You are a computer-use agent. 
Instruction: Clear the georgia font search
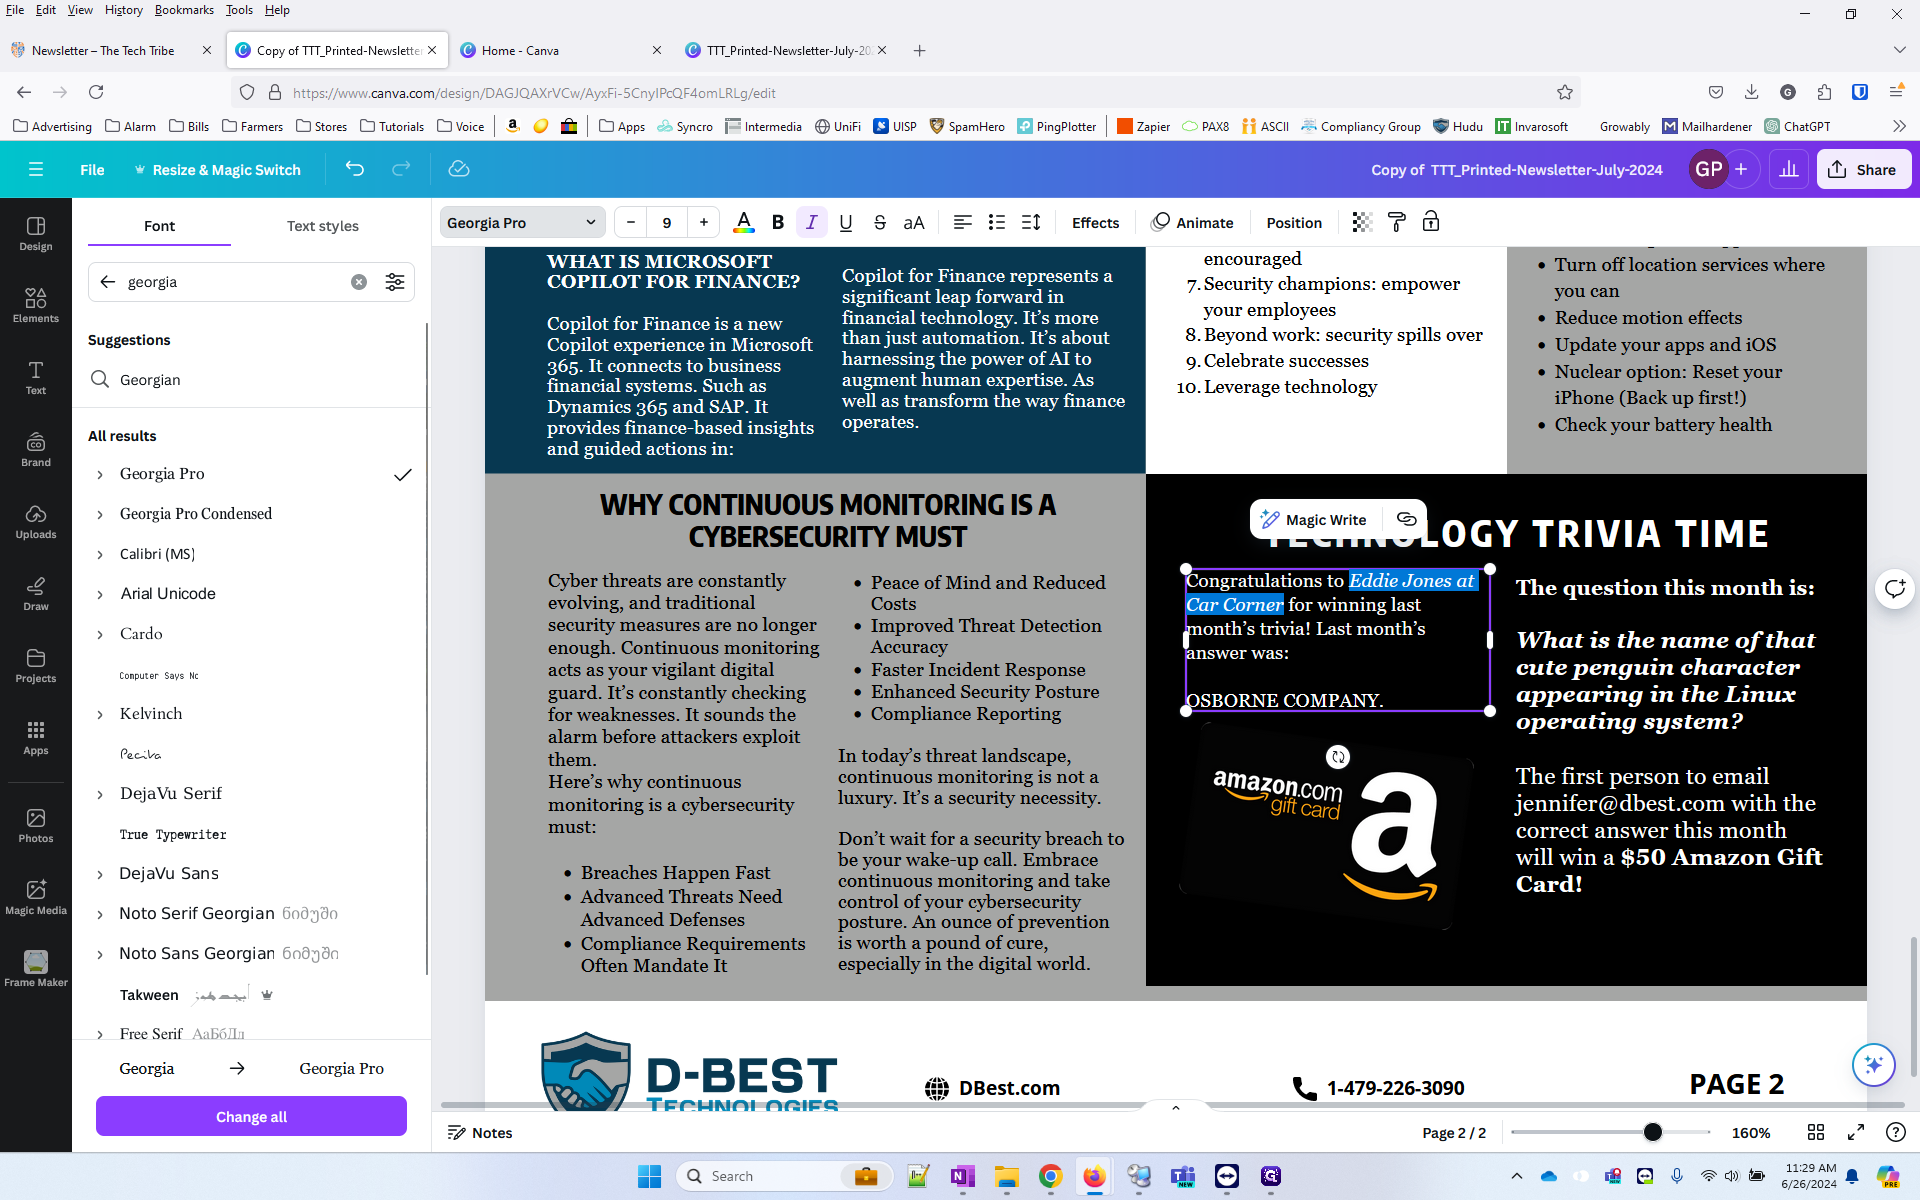tap(359, 282)
